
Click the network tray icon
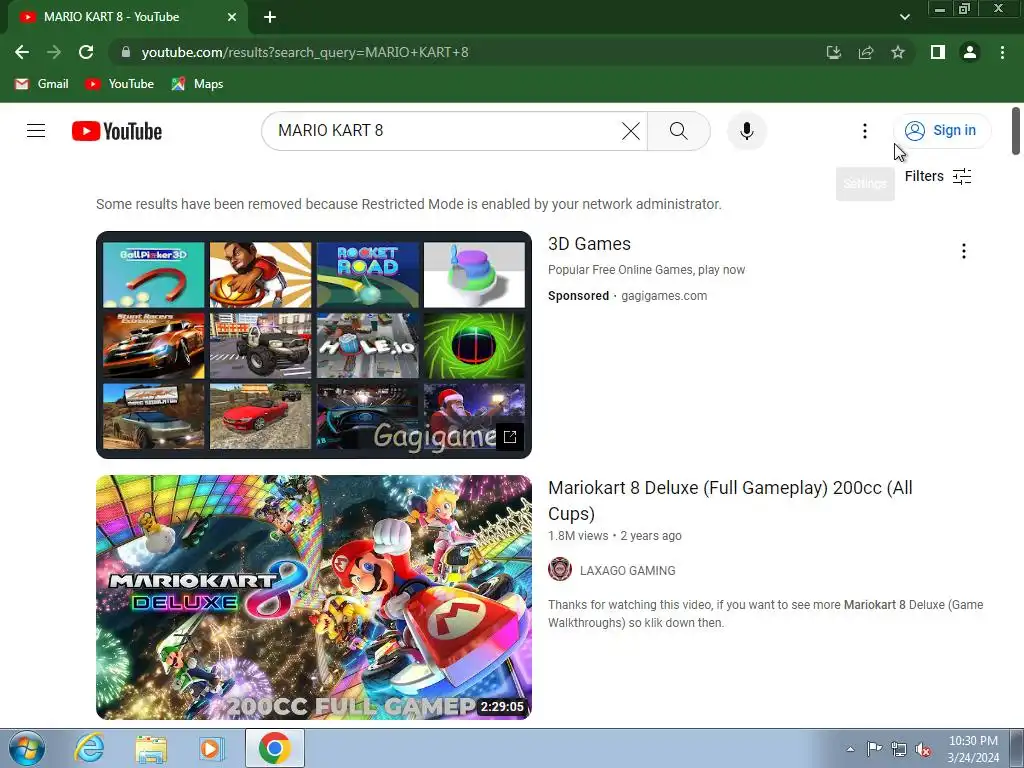point(899,749)
